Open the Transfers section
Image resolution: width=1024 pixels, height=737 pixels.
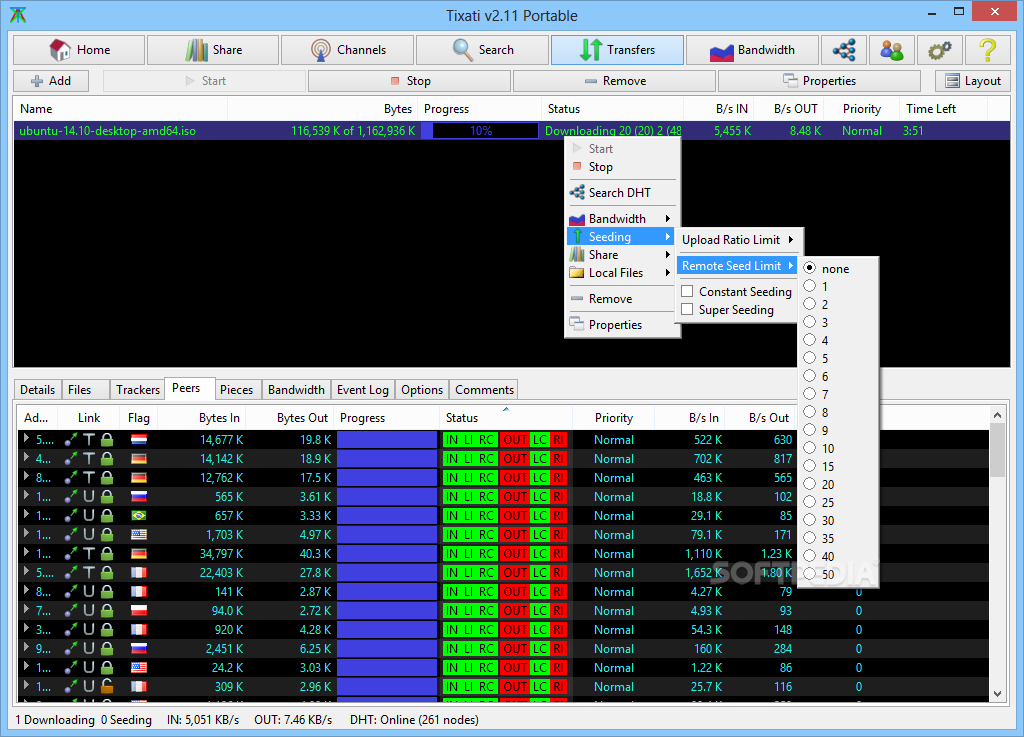click(617, 50)
